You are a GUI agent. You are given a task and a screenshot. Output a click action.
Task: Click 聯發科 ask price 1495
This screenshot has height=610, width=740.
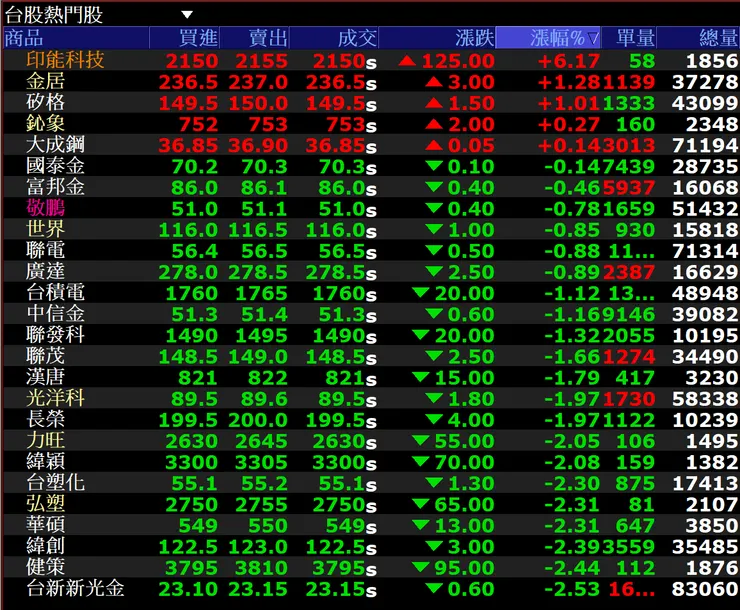261,335
